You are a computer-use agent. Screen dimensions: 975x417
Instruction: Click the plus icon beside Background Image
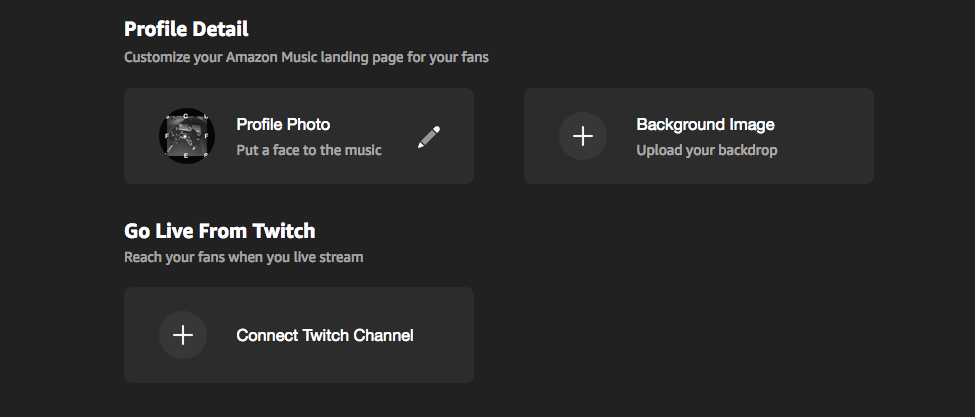583,136
